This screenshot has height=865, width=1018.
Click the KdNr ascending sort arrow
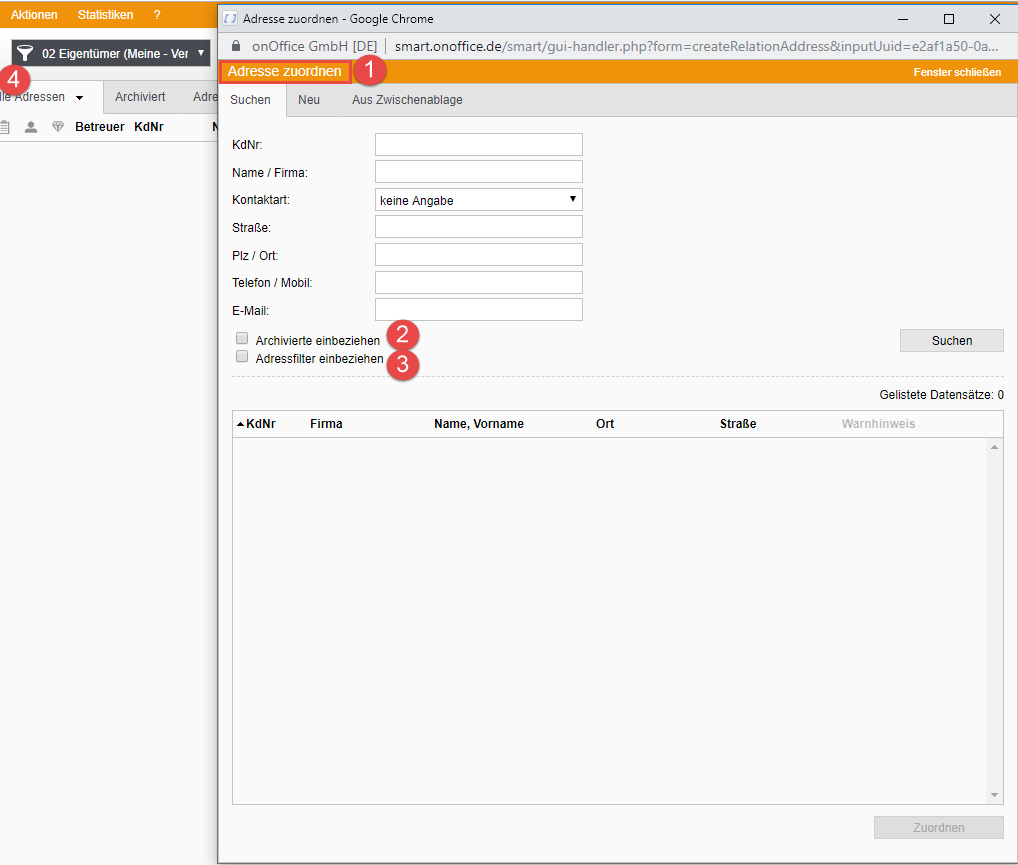coord(240,424)
